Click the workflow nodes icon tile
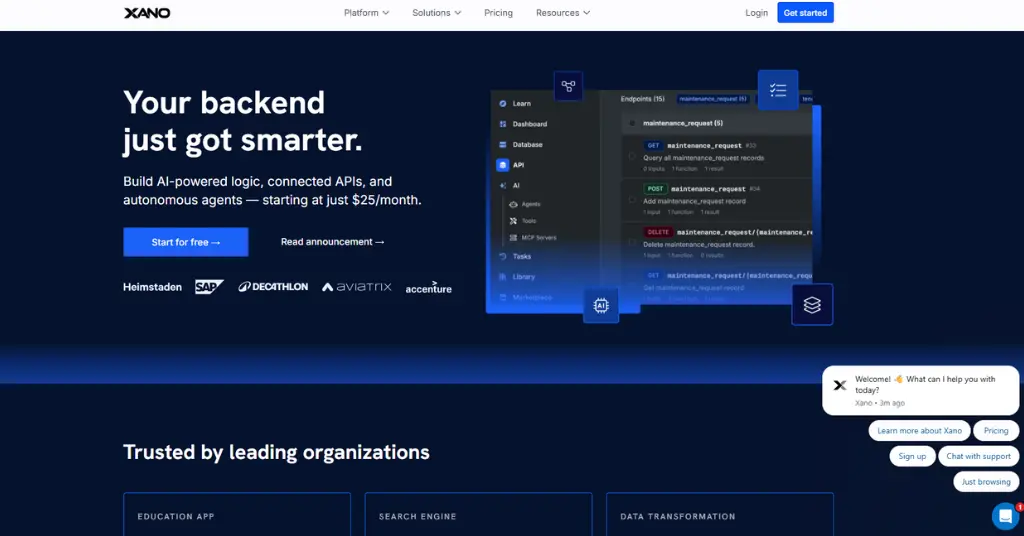The image size is (1024, 536). tap(568, 86)
